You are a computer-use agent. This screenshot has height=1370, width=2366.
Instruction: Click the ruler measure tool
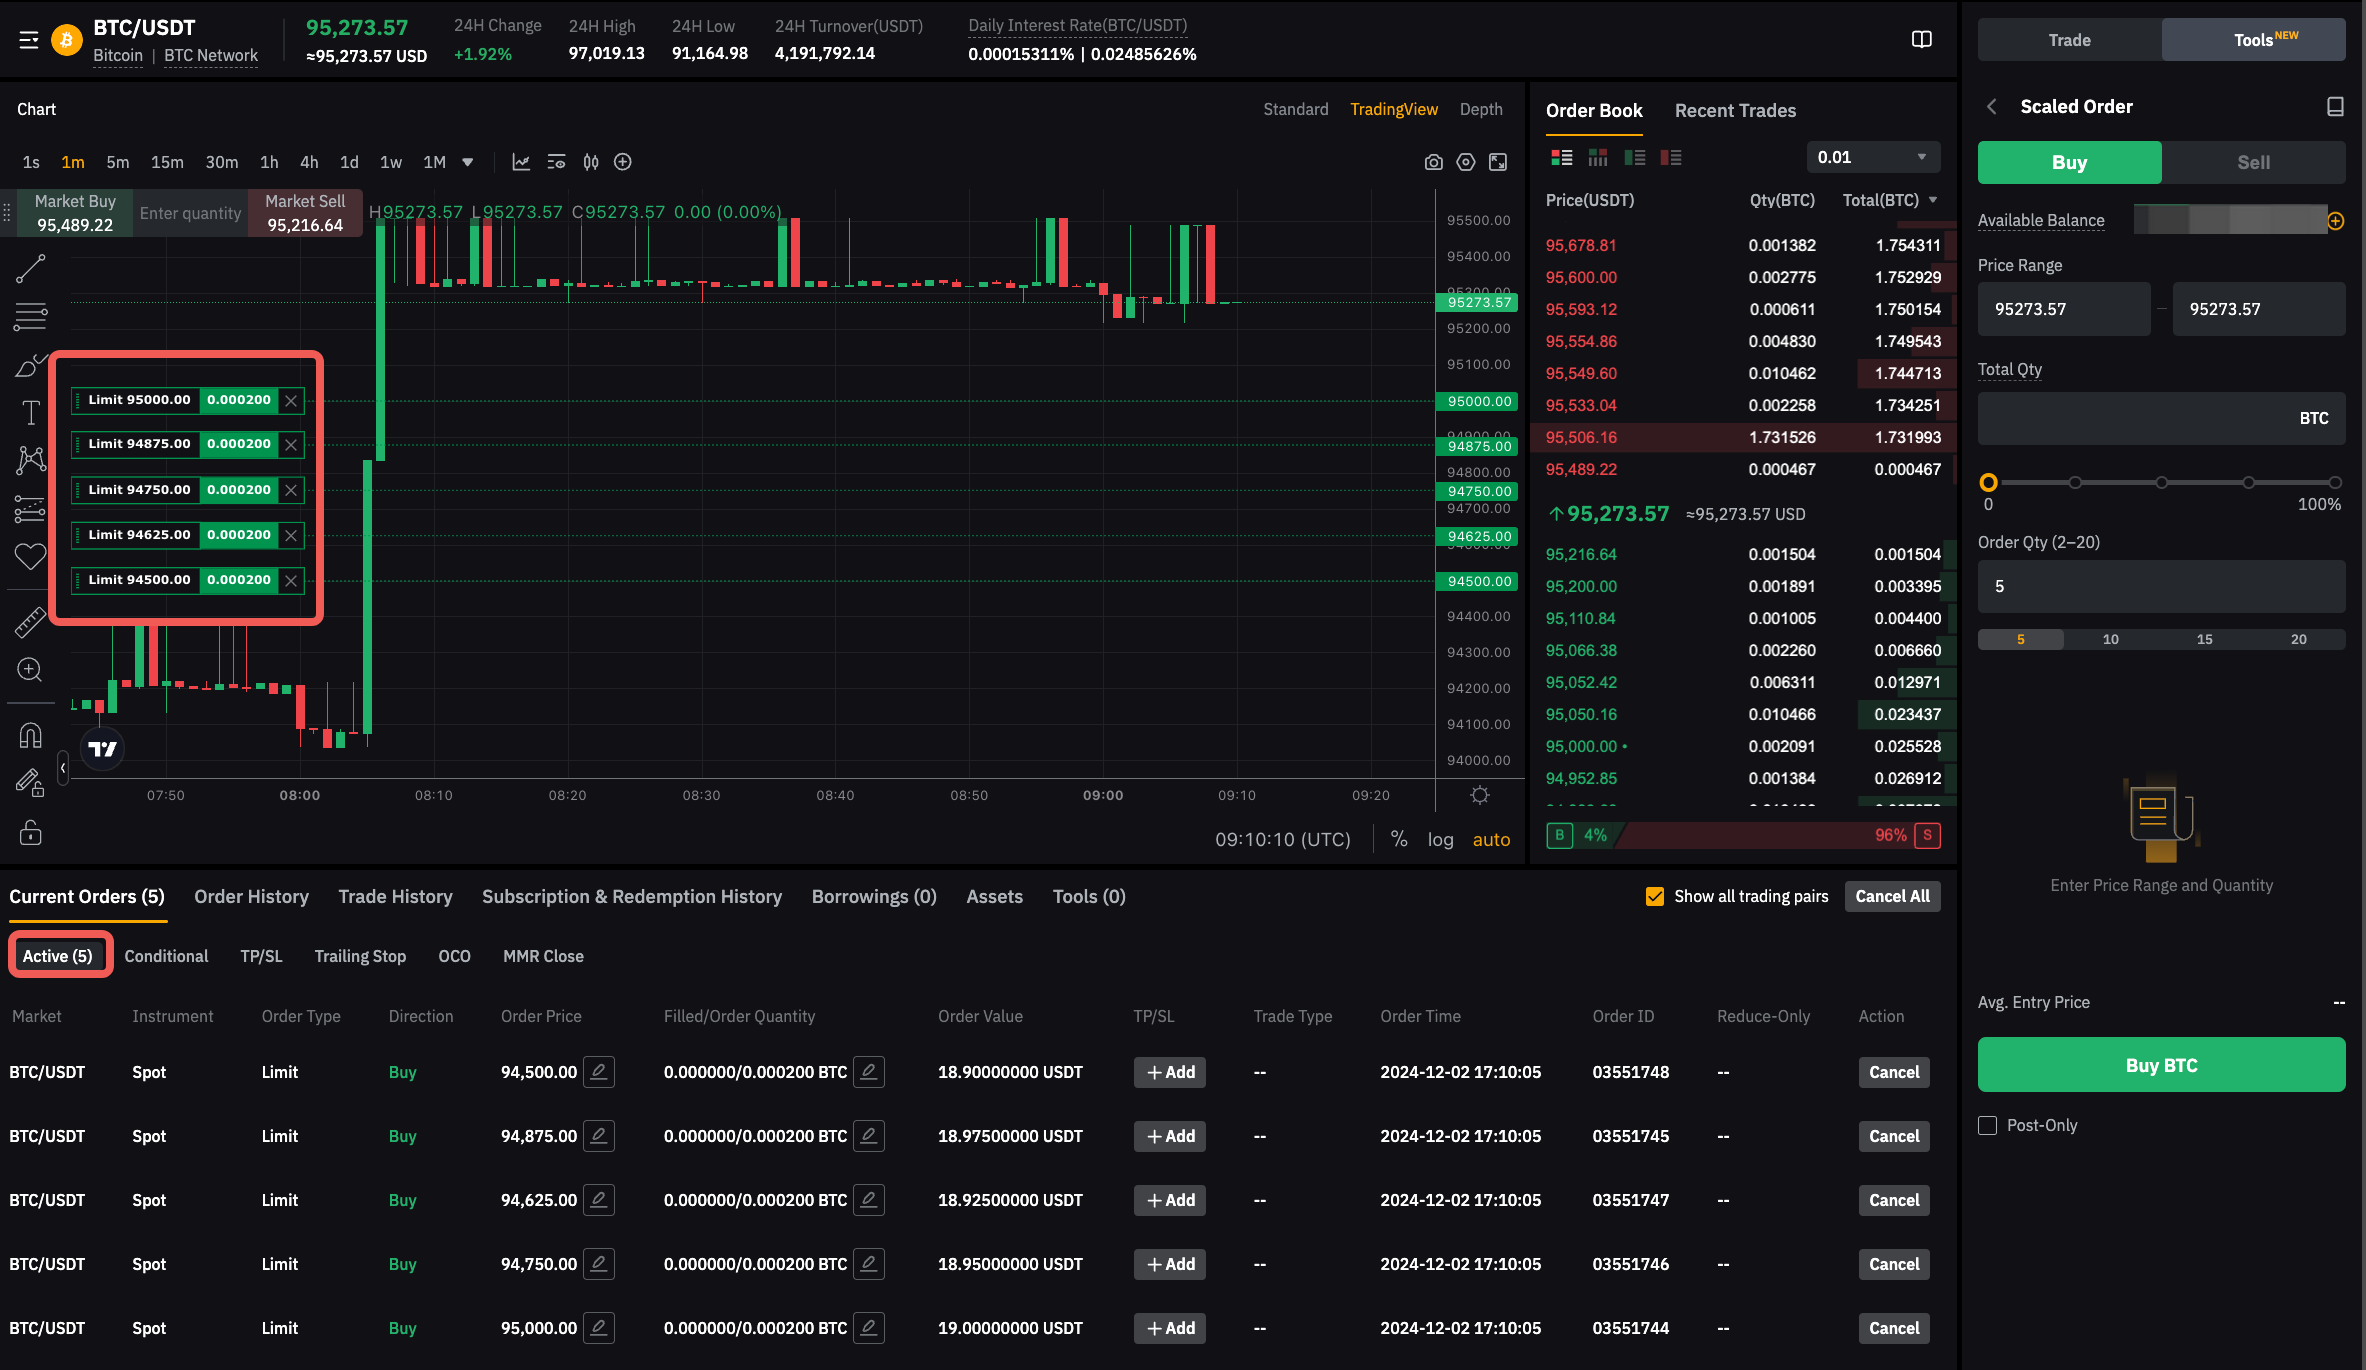pos(30,622)
